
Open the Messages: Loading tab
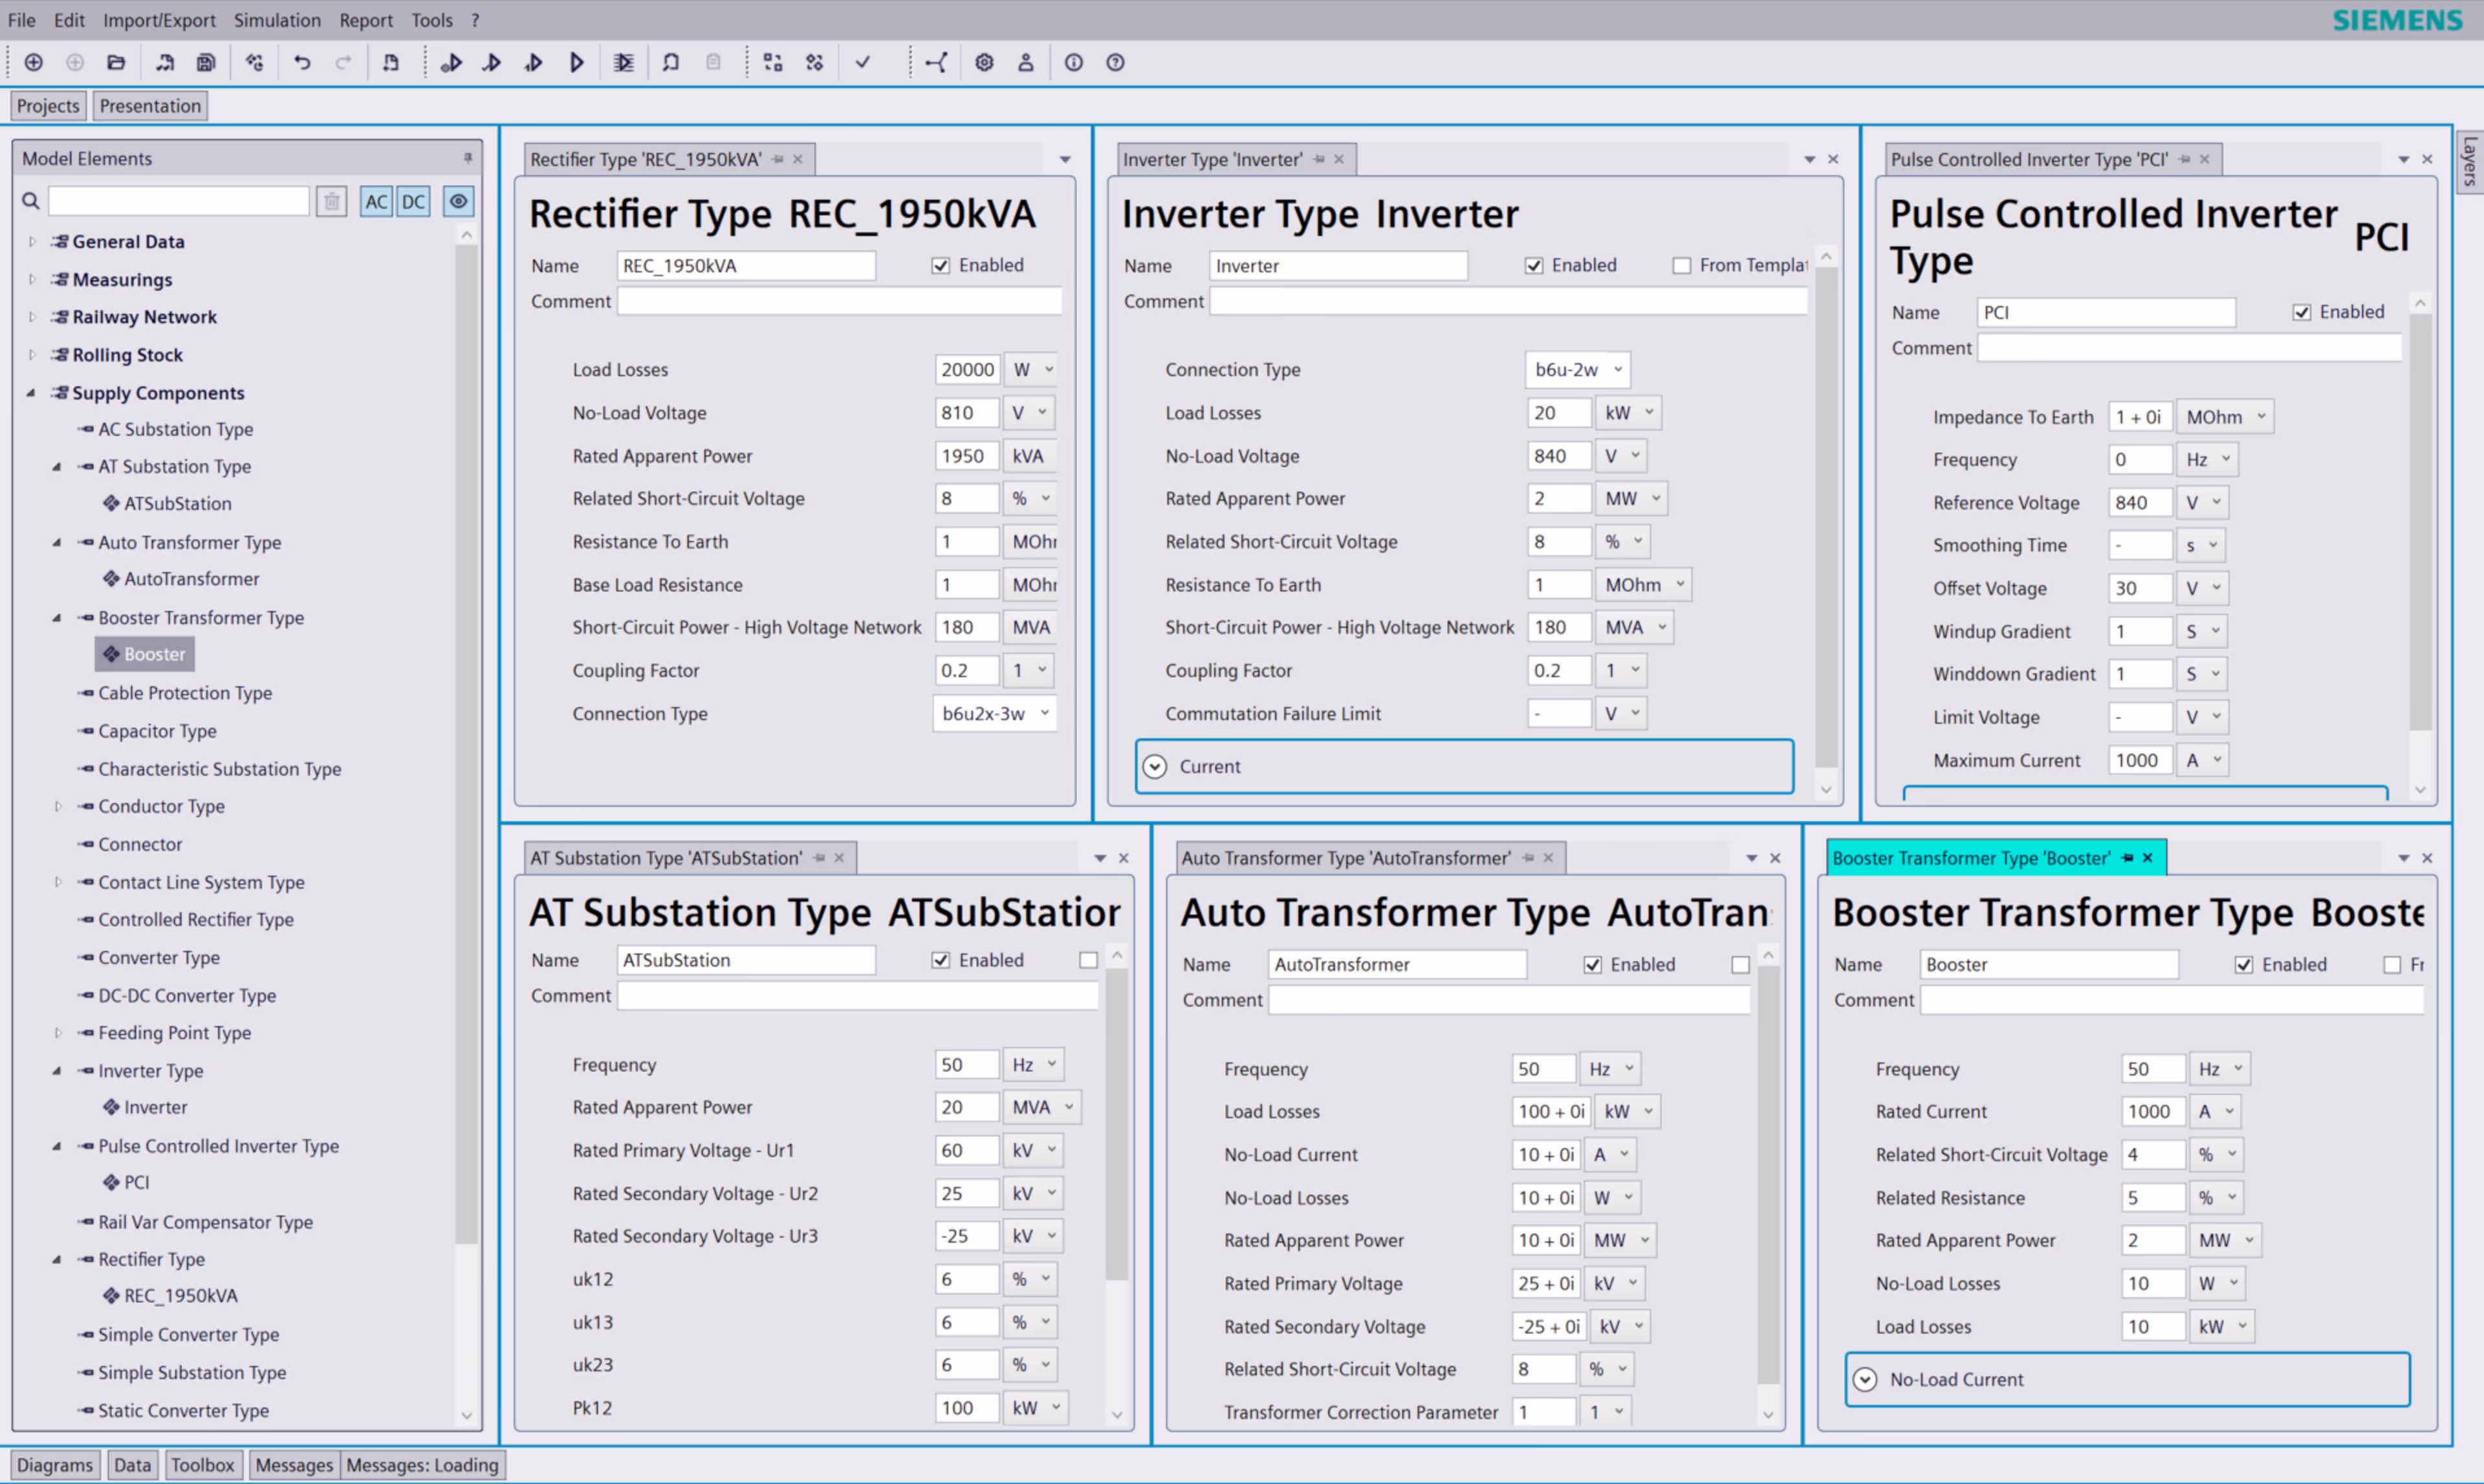coord(422,1465)
